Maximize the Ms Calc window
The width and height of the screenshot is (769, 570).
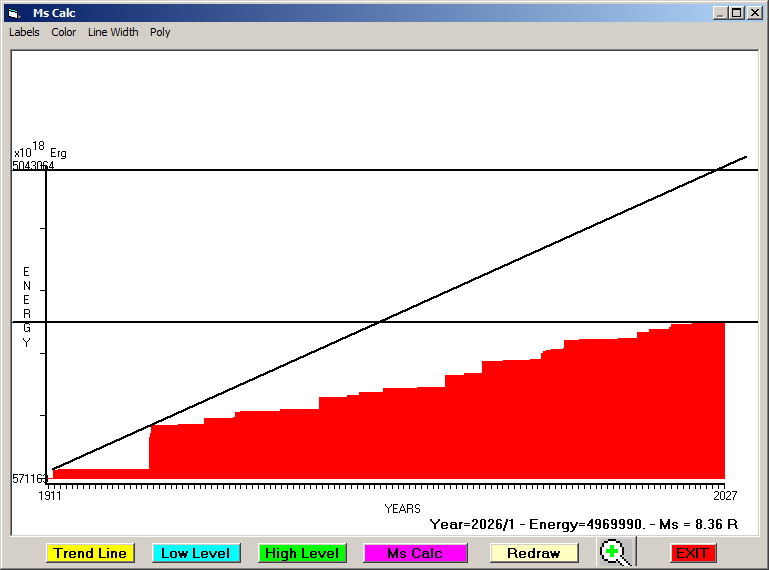[x=737, y=13]
